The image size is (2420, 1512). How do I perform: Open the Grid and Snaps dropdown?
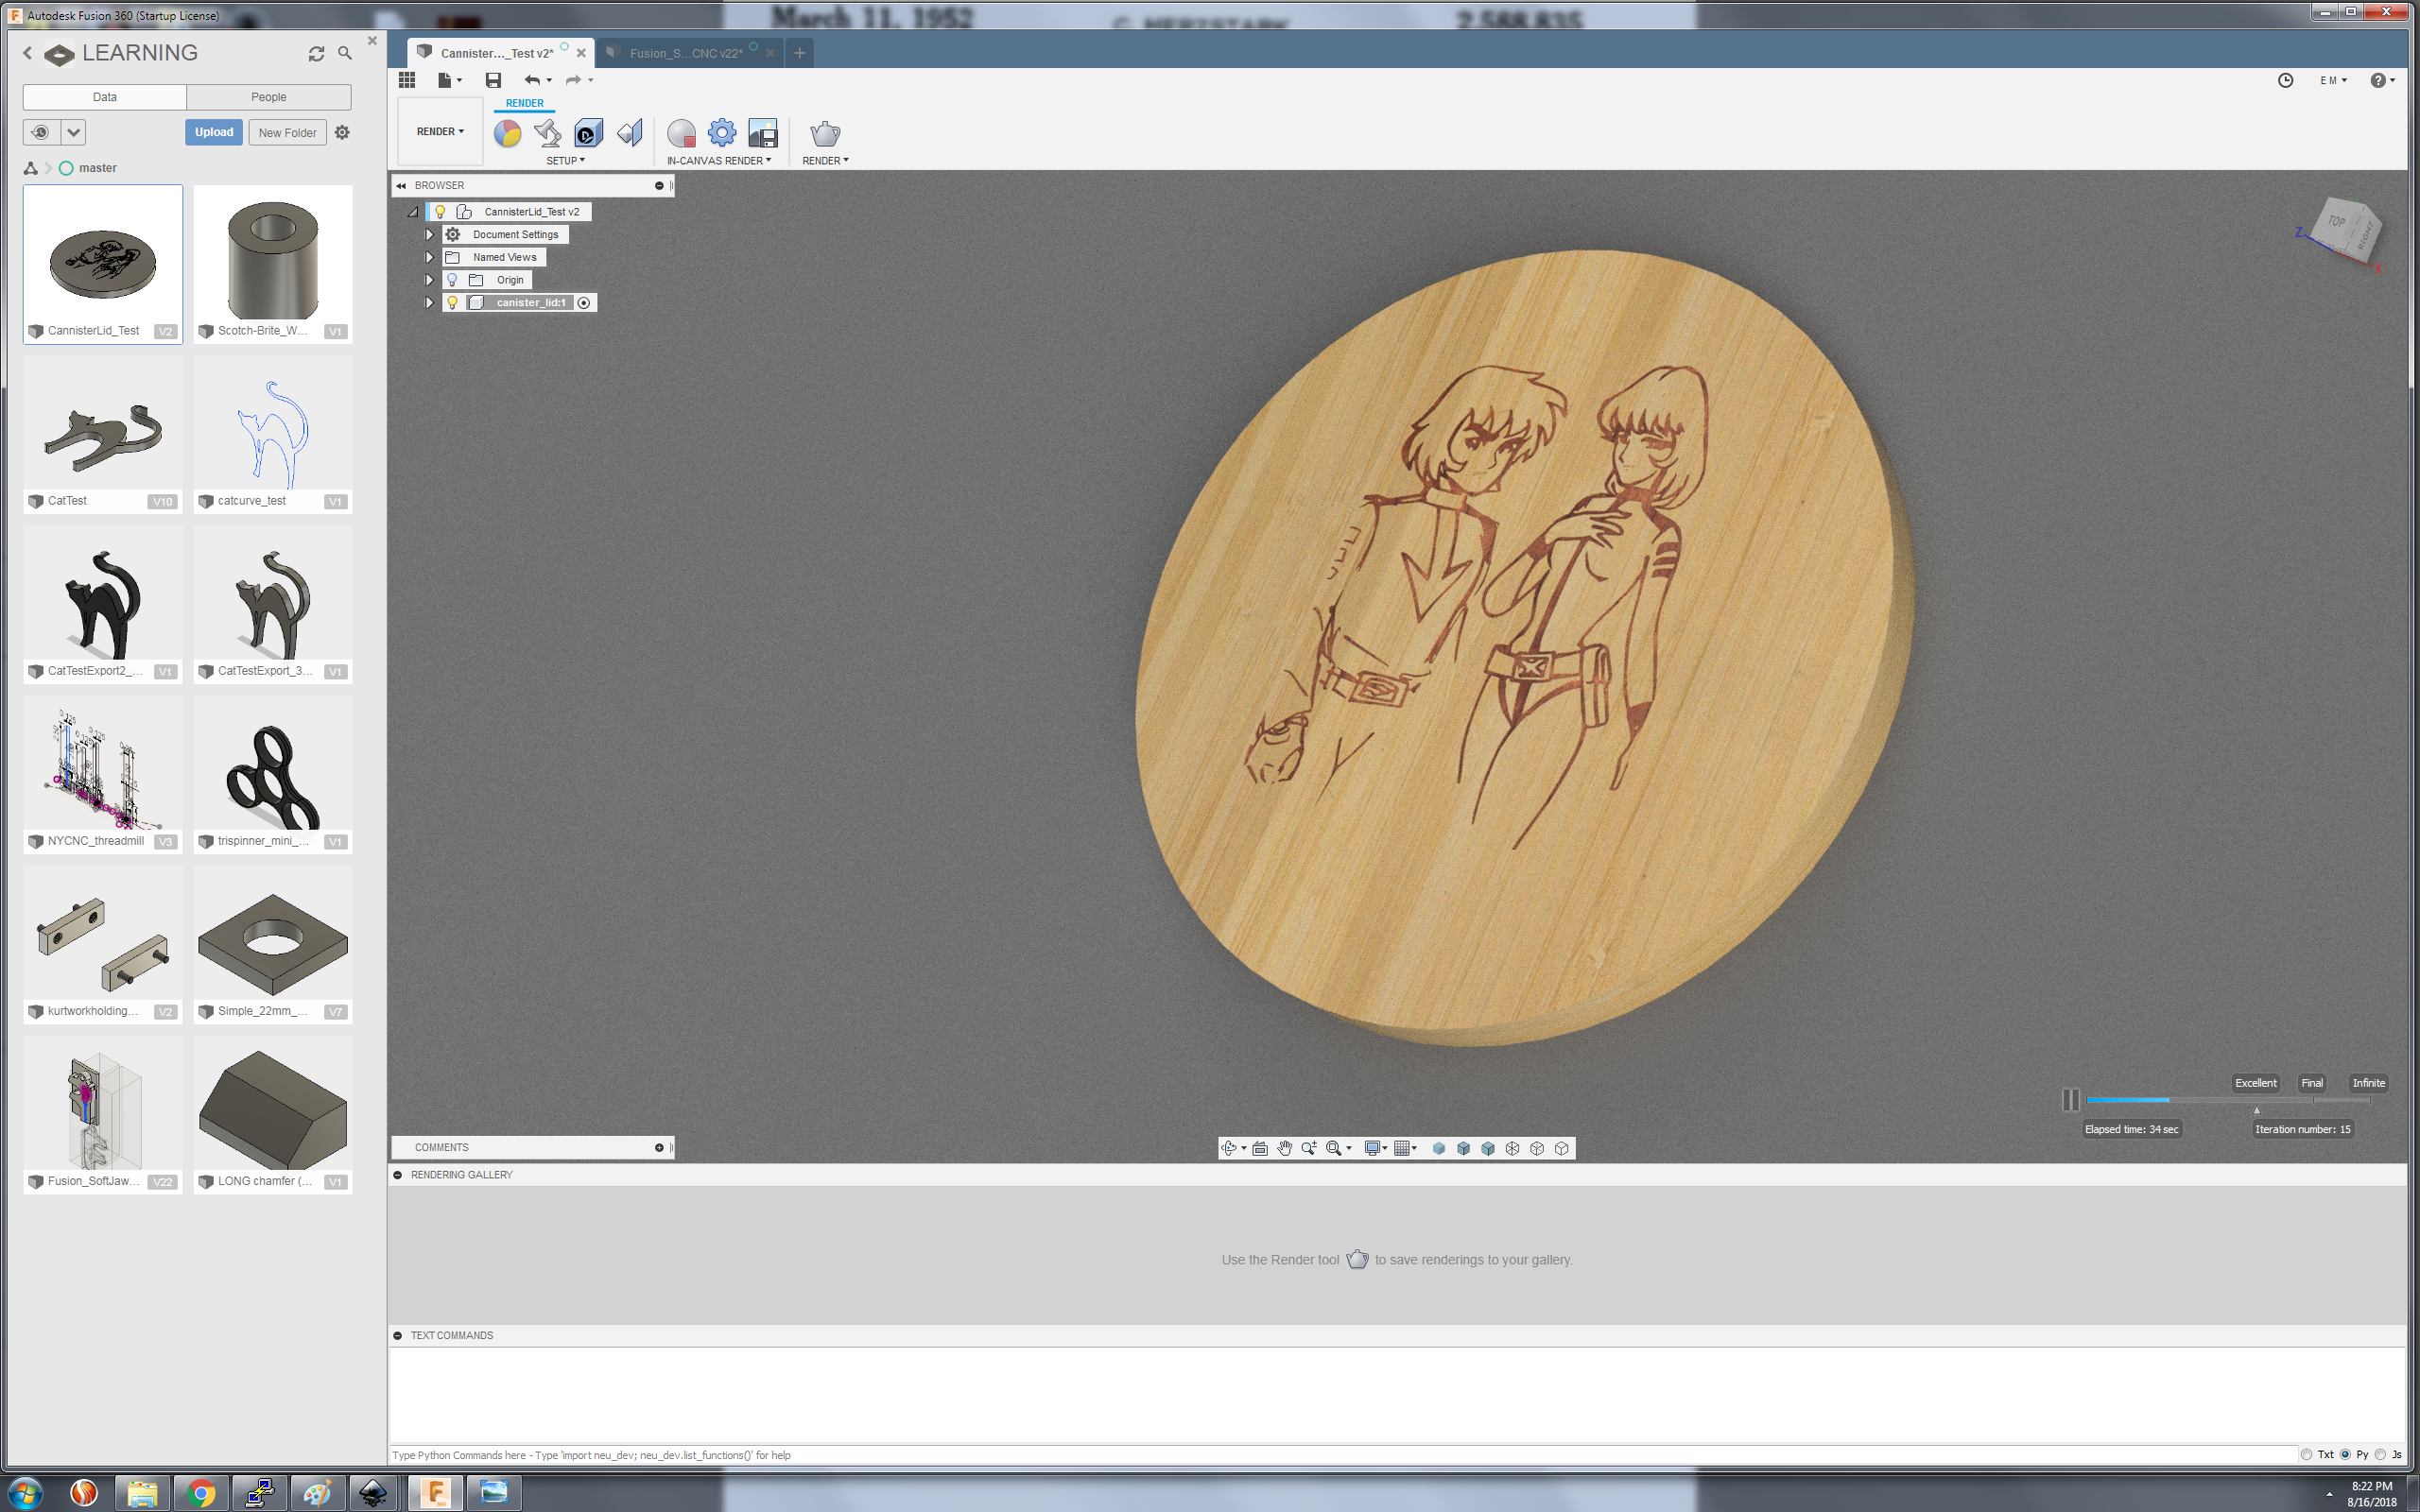click(1405, 1148)
